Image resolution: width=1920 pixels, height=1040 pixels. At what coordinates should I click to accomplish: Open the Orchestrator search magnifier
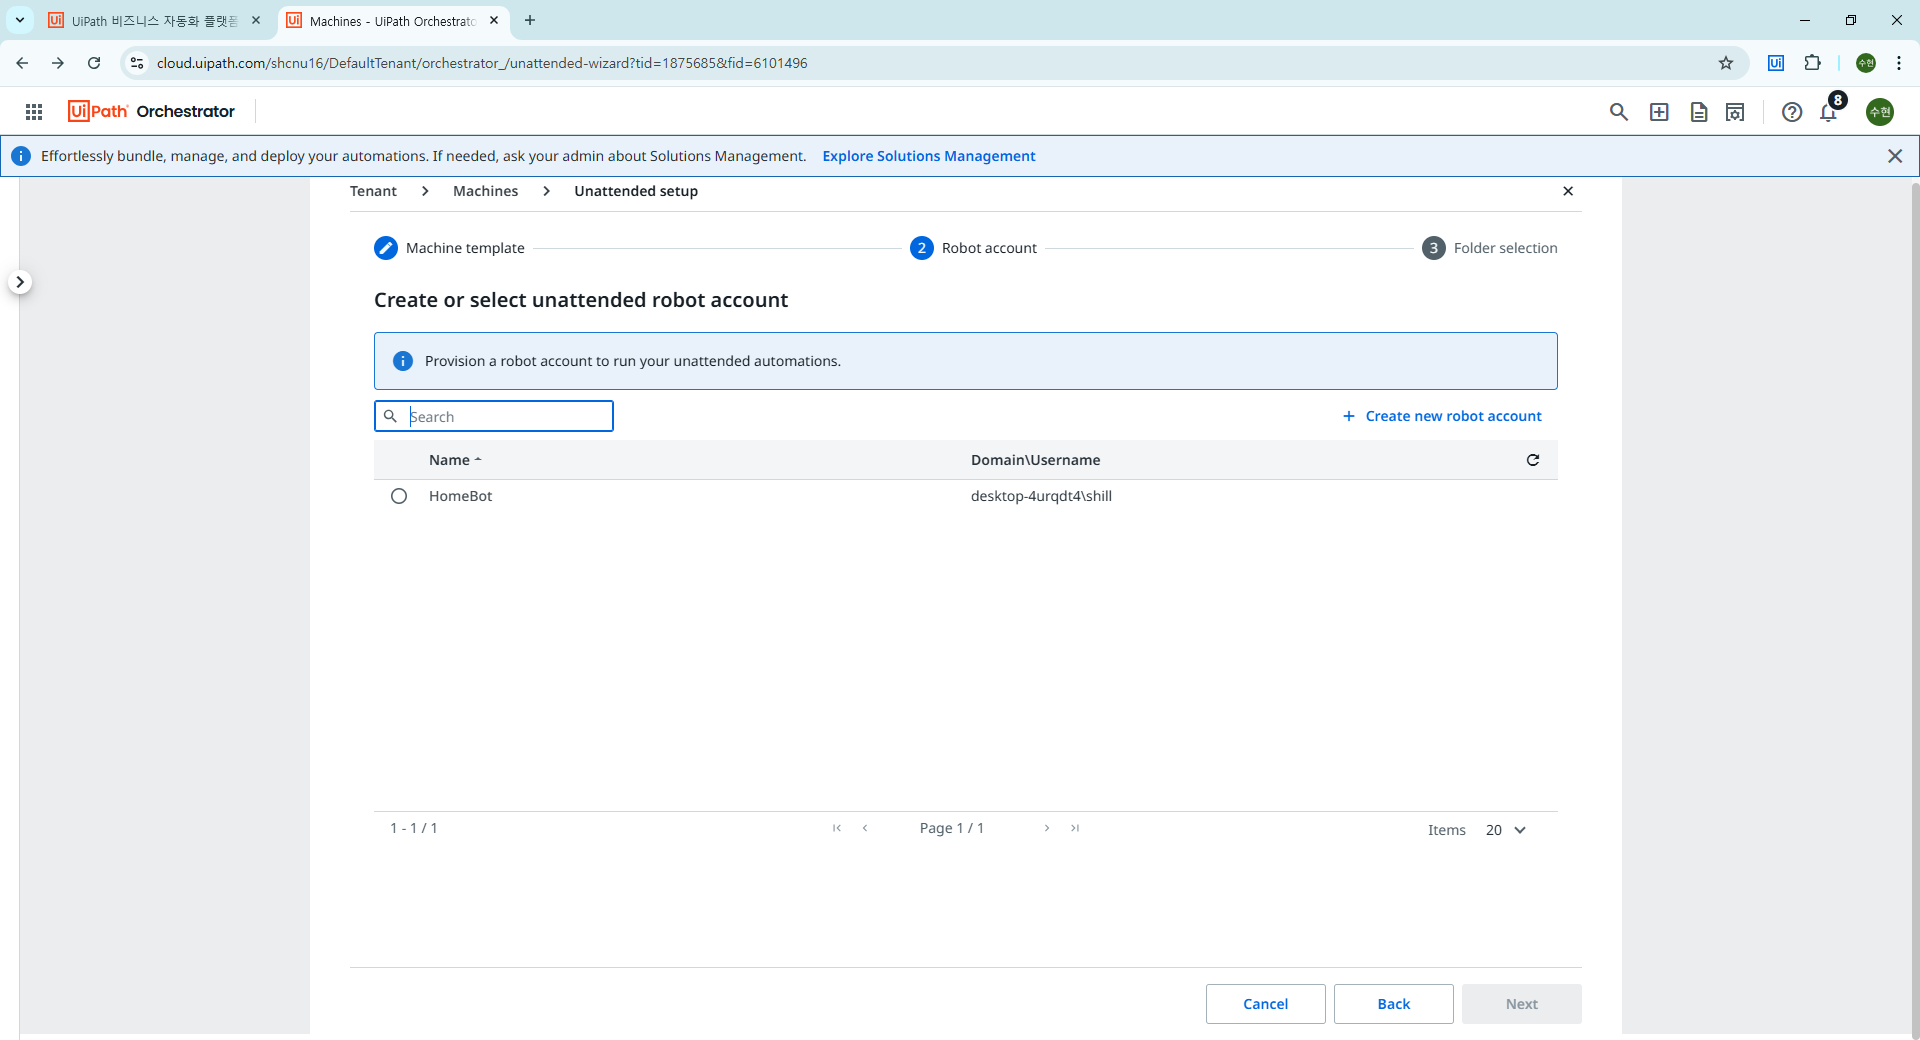(1619, 112)
